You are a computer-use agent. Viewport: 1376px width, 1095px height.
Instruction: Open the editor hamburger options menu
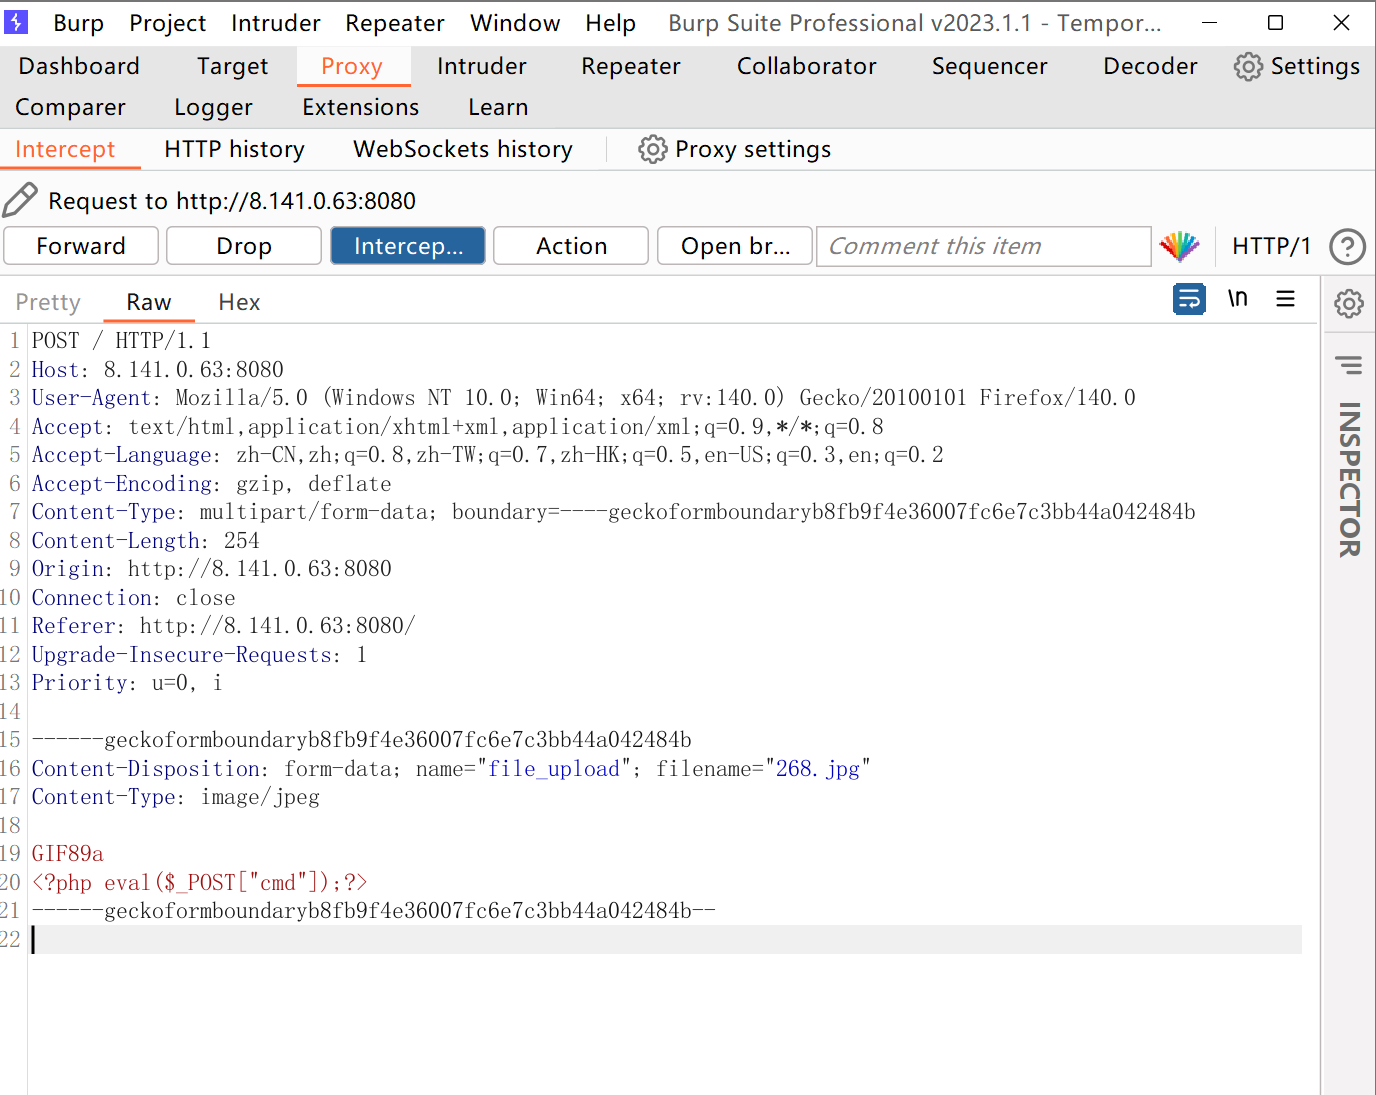pos(1286,299)
